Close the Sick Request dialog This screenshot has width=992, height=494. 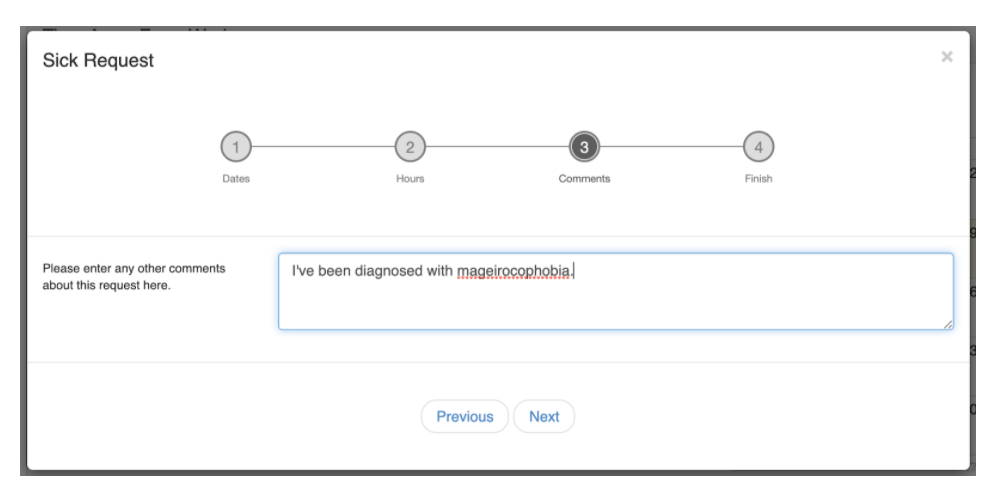click(x=946, y=58)
